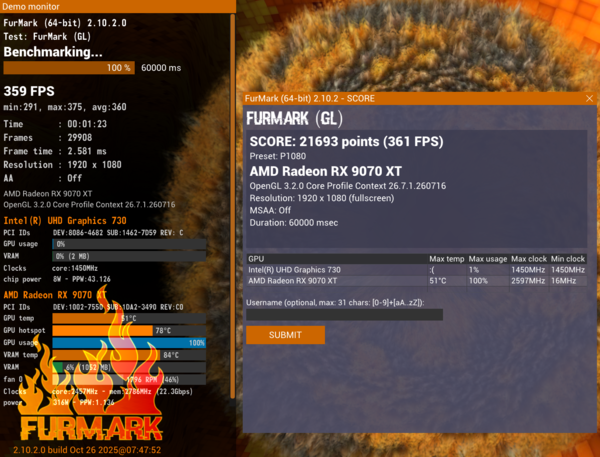
Task: Click the MSAA: Off line
Action: click(x=270, y=211)
